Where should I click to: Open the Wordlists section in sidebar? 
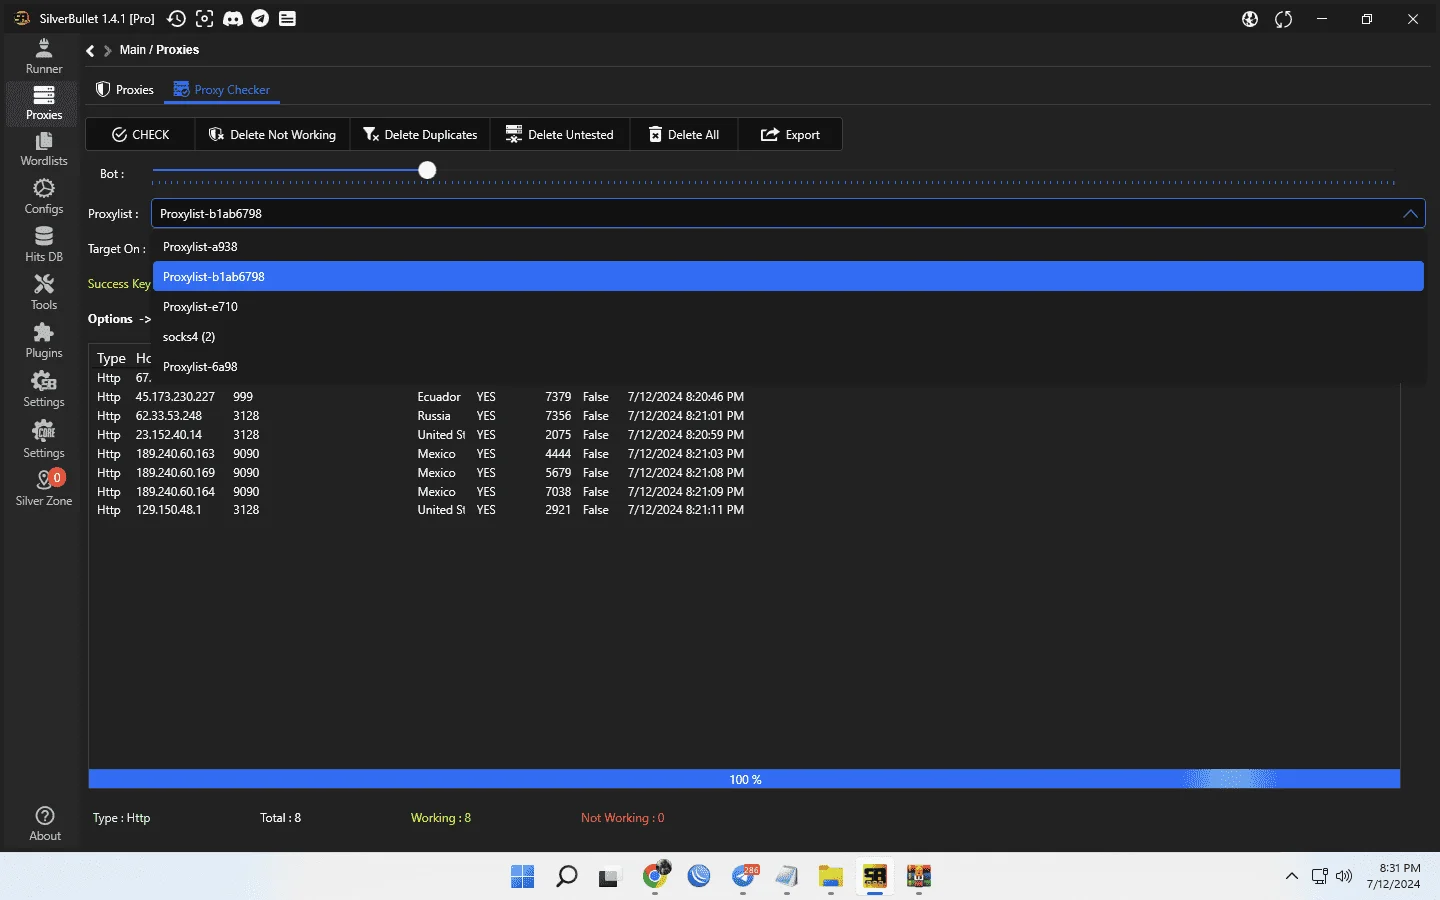click(x=44, y=149)
